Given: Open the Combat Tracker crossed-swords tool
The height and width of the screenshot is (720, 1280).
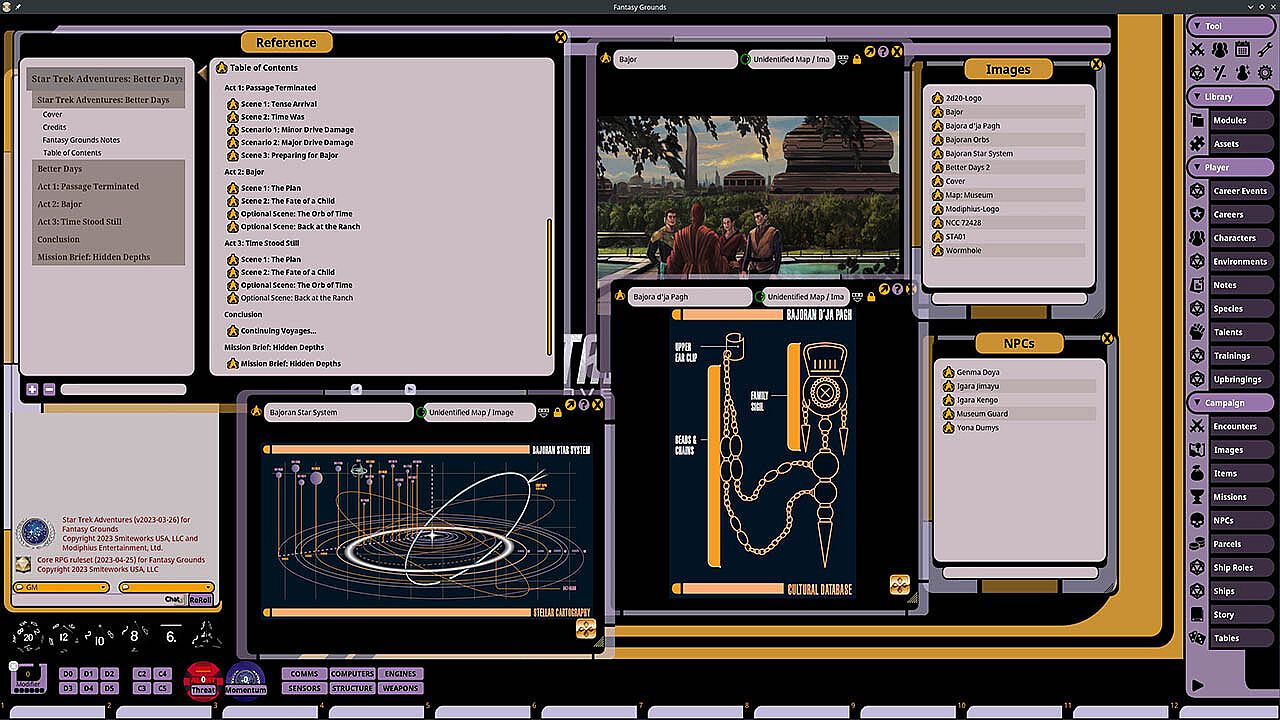Looking at the screenshot, I should click(1197, 49).
